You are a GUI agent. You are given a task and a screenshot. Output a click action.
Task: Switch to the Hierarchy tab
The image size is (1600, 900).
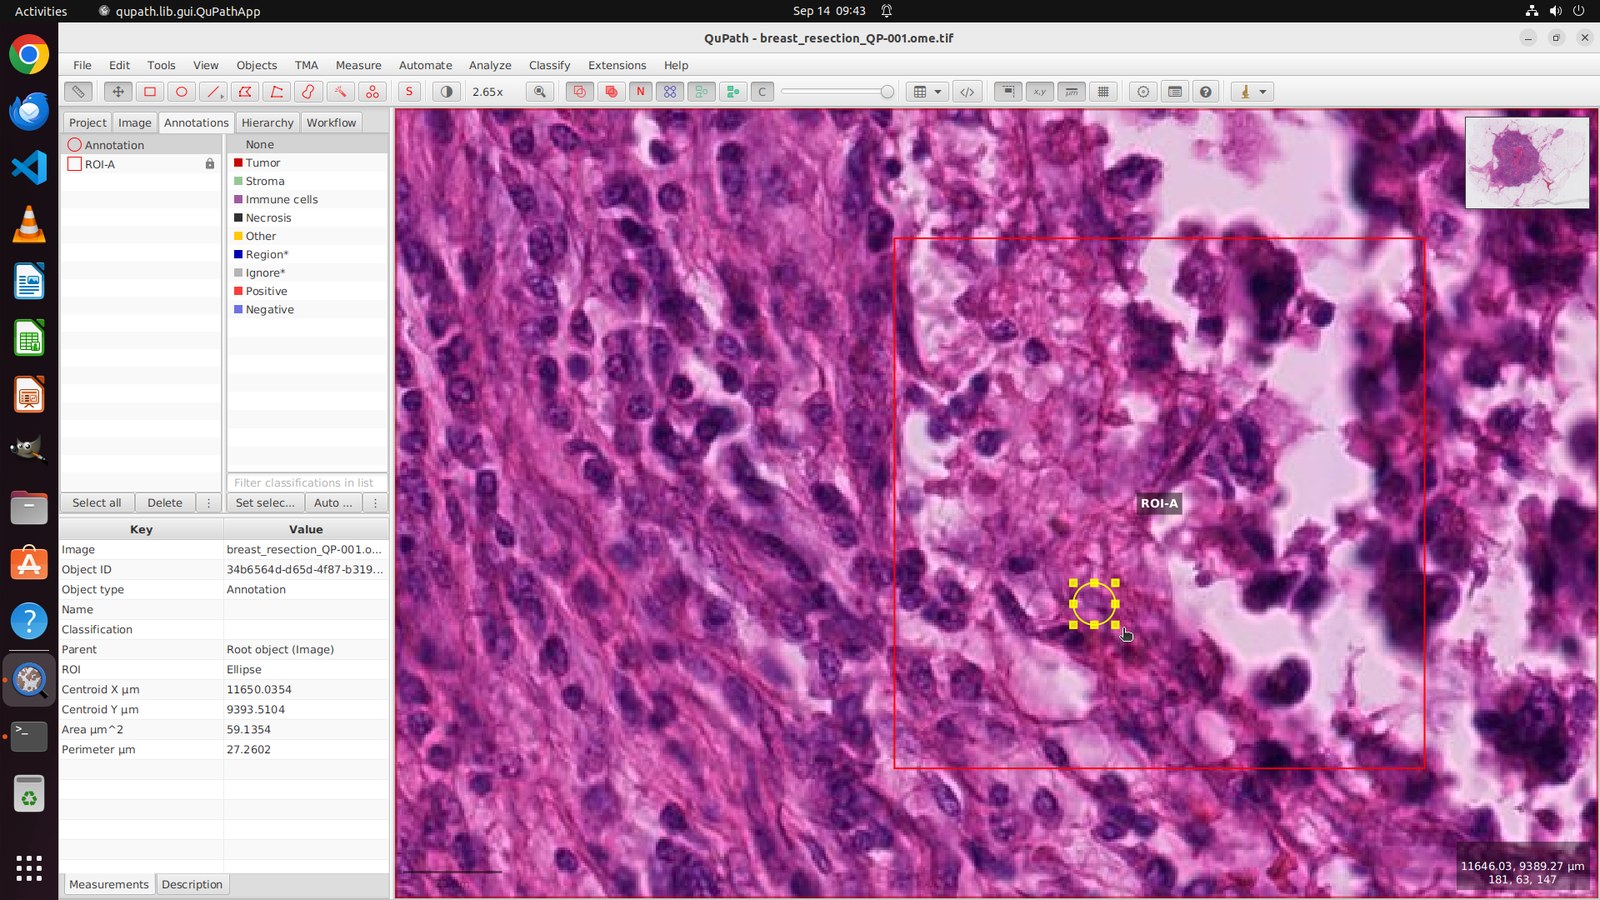(x=267, y=123)
